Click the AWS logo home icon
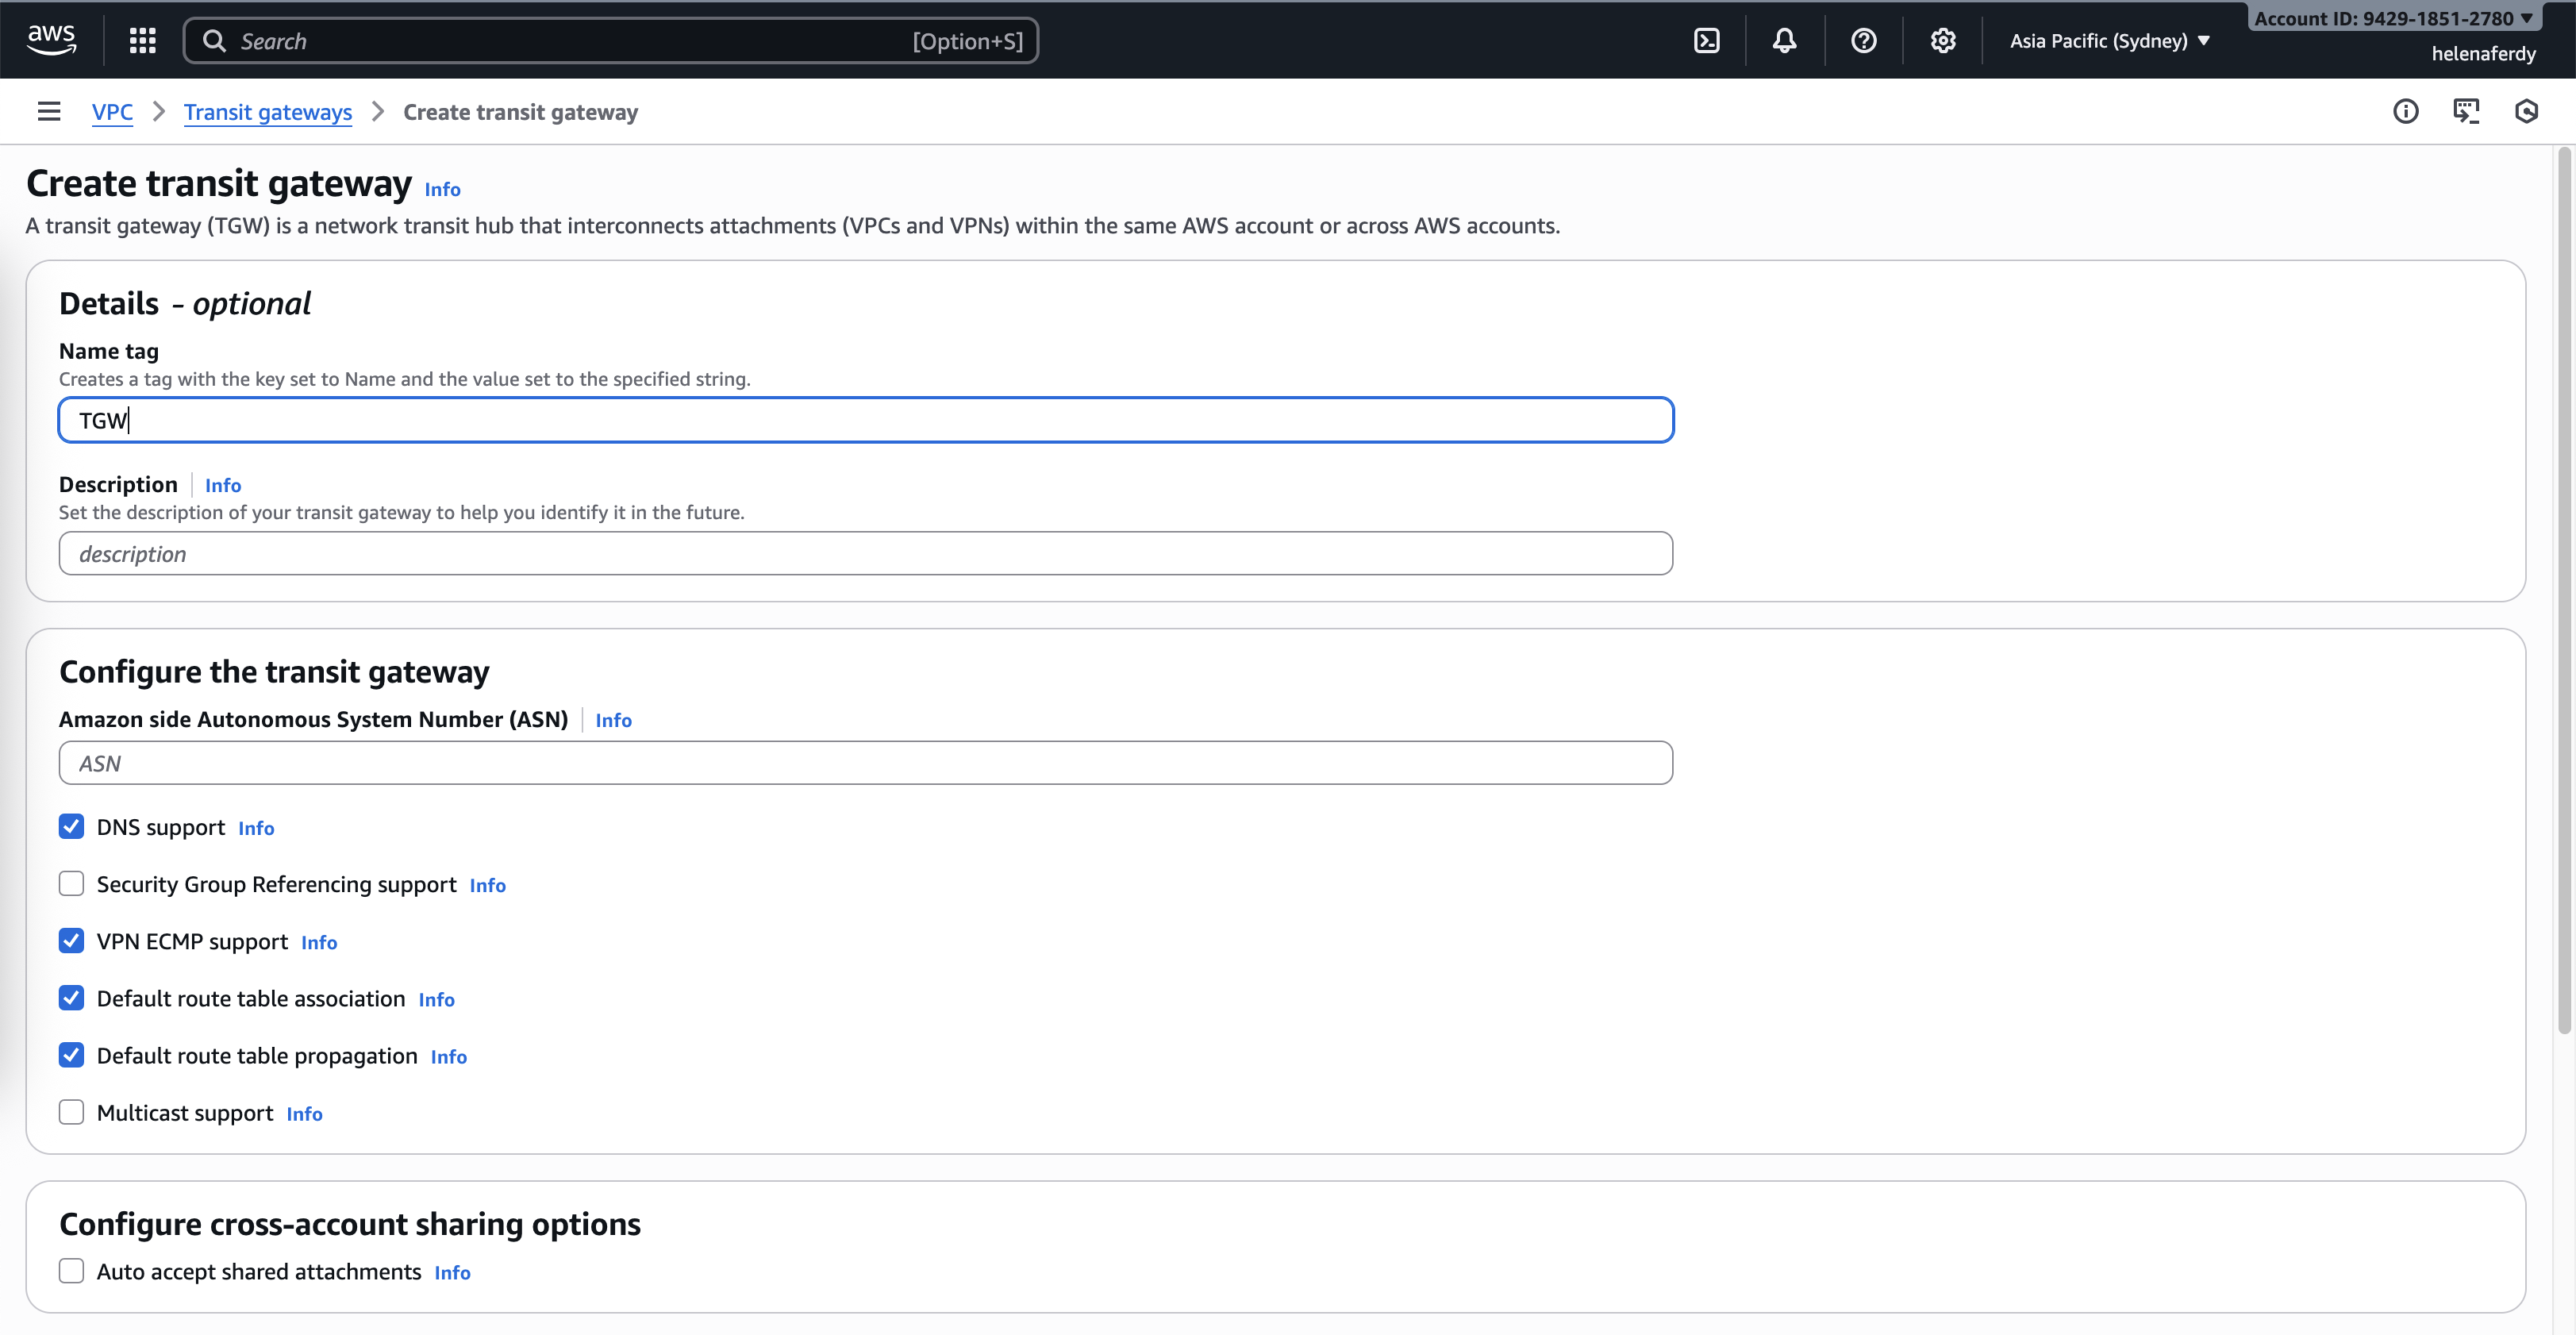This screenshot has width=2576, height=1335. [x=51, y=40]
